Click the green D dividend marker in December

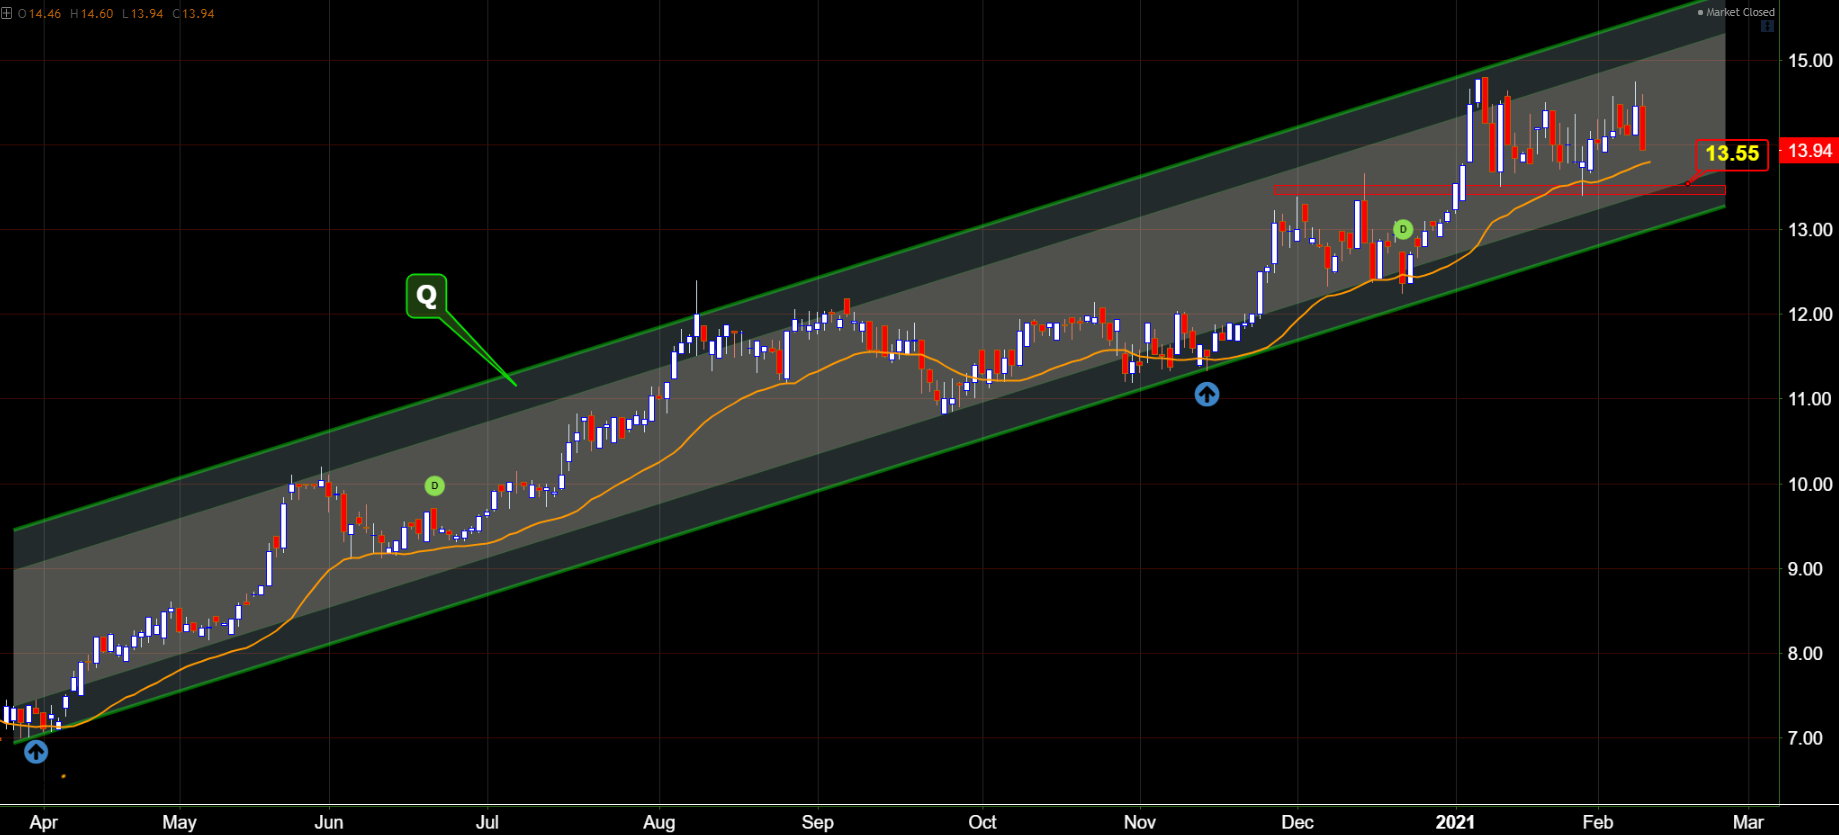coord(1403,230)
